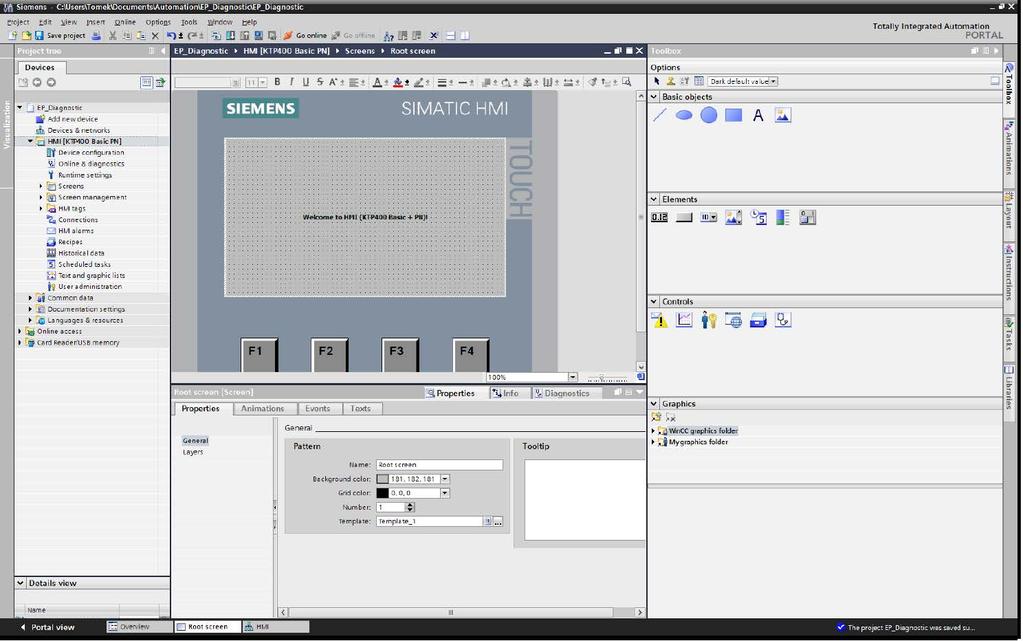Click the Name field containing Root screen
This screenshot has height=641, width=1023.
(439, 465)
